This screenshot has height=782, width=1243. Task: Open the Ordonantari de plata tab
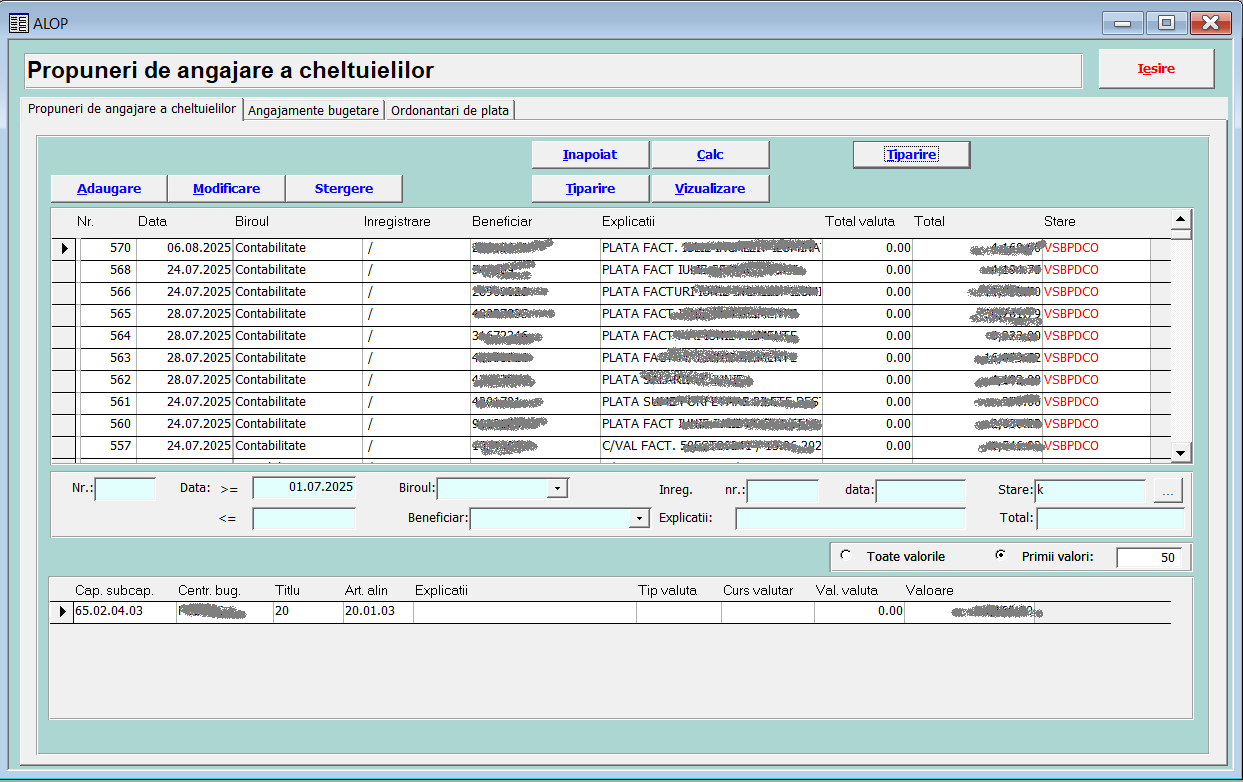pyautogui.click(x=450, y=111)
